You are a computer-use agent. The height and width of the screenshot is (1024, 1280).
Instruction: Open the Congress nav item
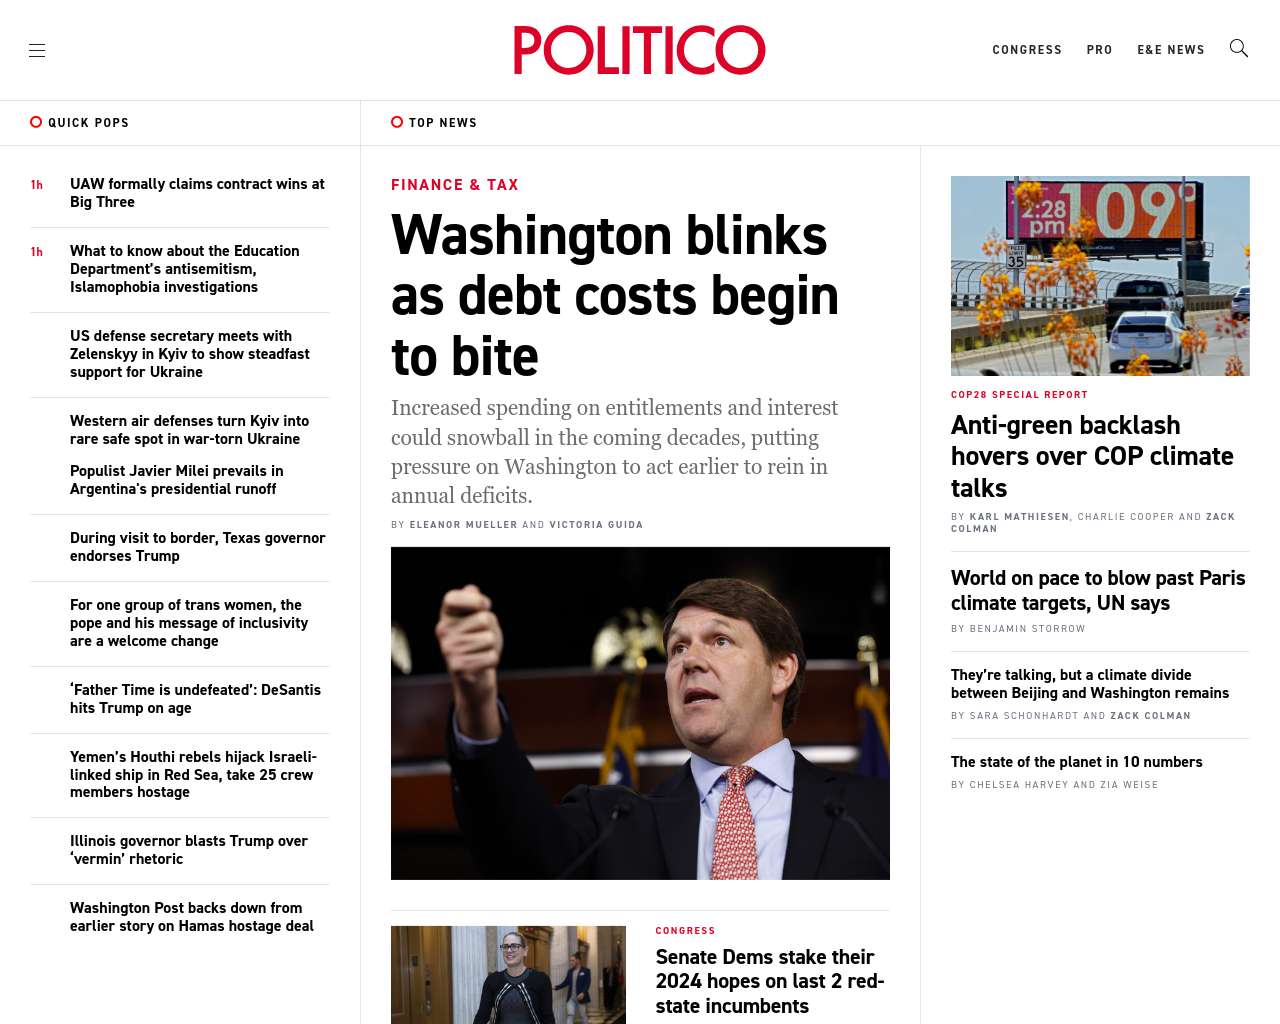[1027, 50]
